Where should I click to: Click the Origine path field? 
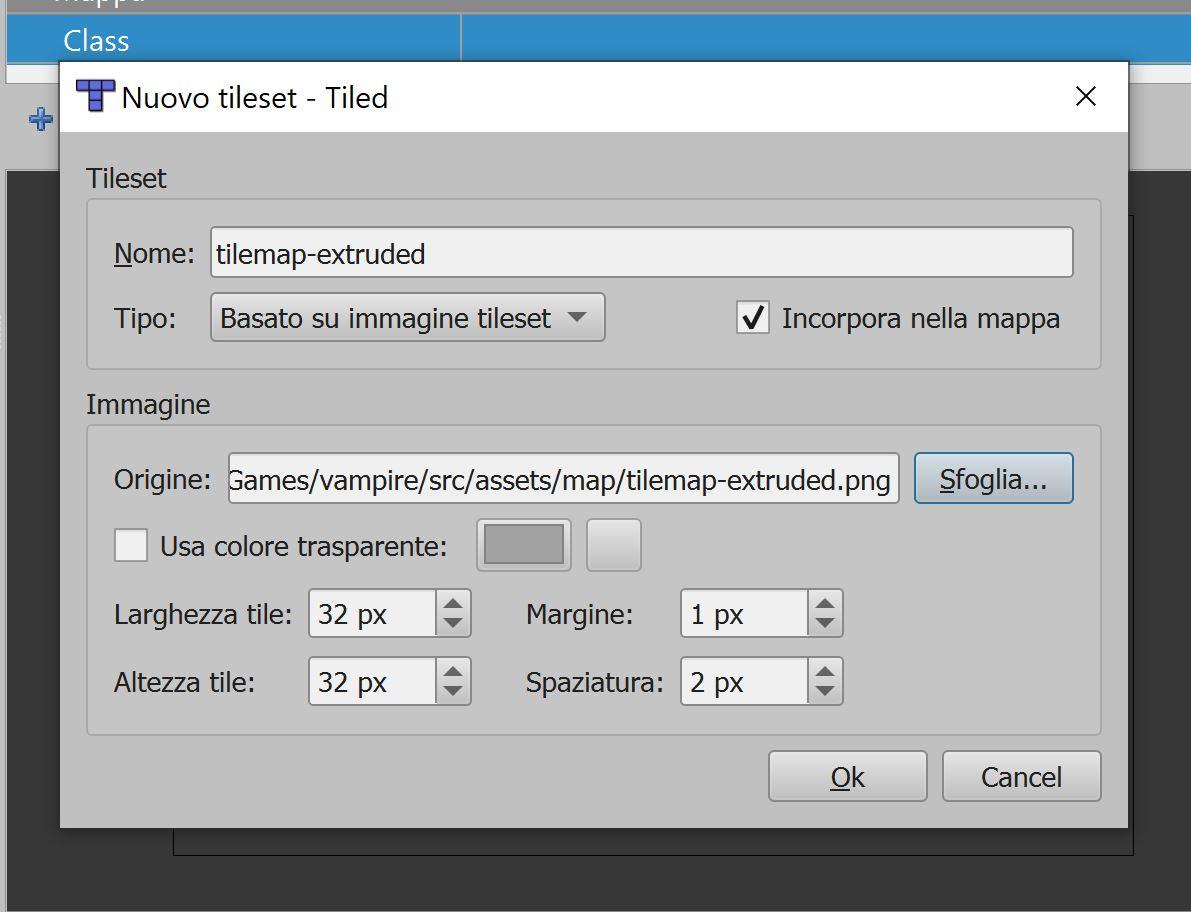(x=563, y=478)
